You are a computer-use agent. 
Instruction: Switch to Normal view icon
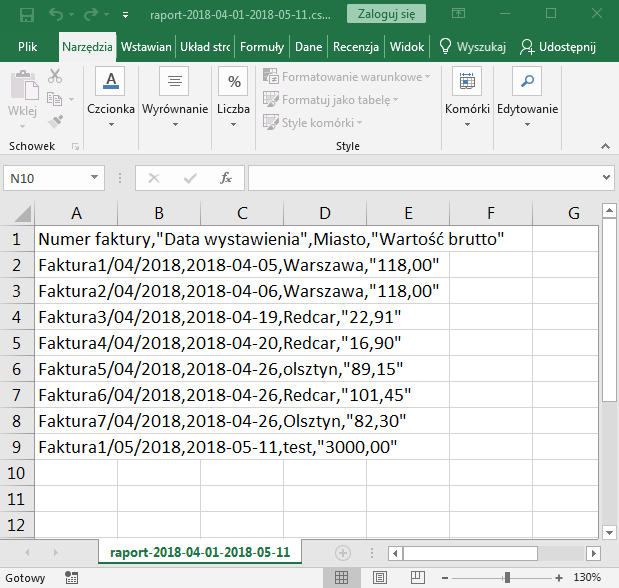[341, 578]
